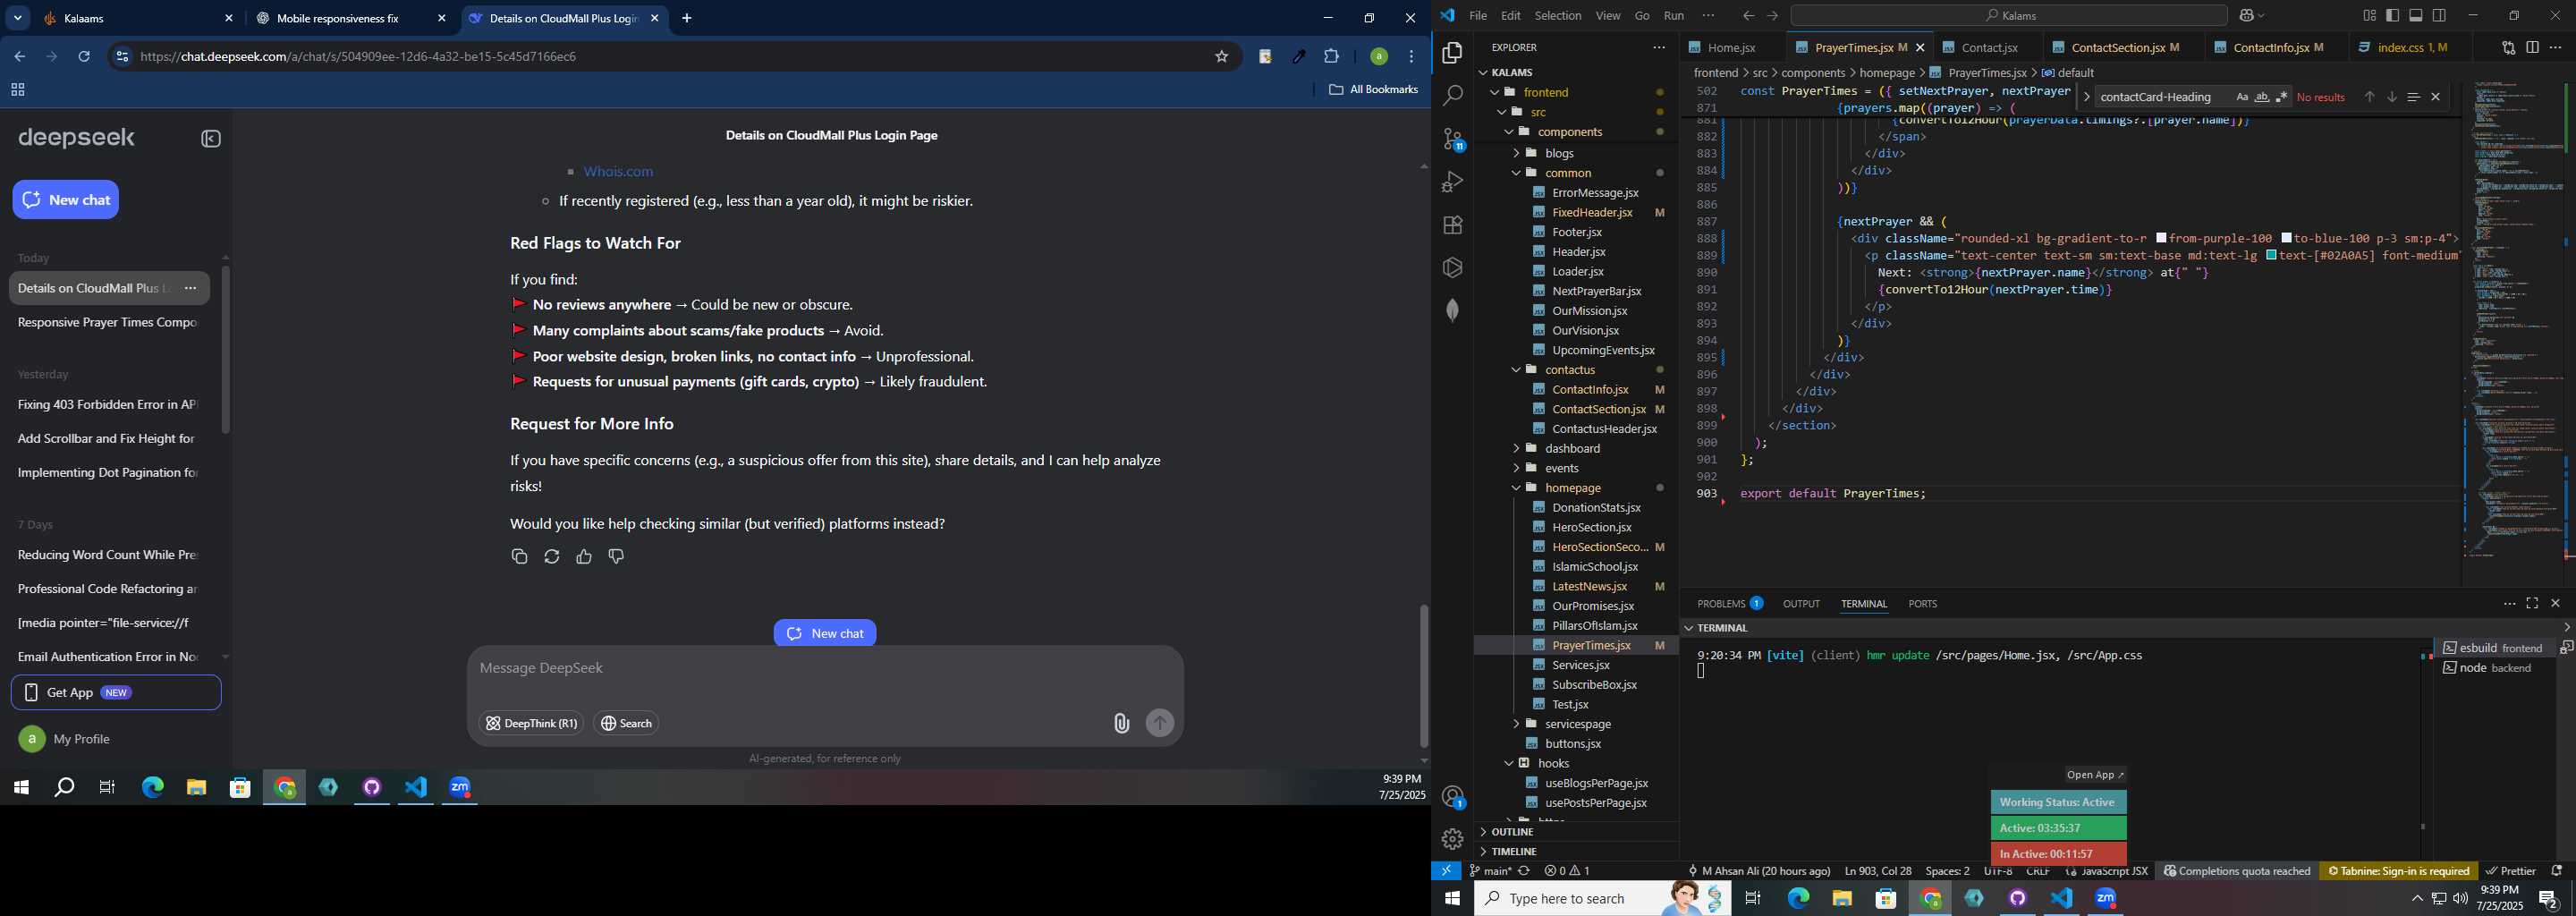Open the VS Code Explorer view icon

(x=1452, y=53)
